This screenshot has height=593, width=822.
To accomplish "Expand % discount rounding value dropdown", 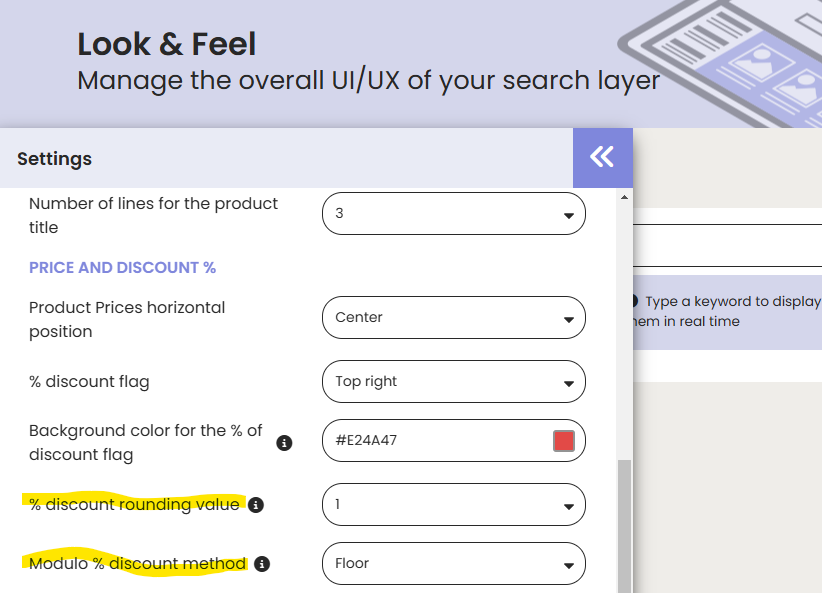I will [453, 505].
